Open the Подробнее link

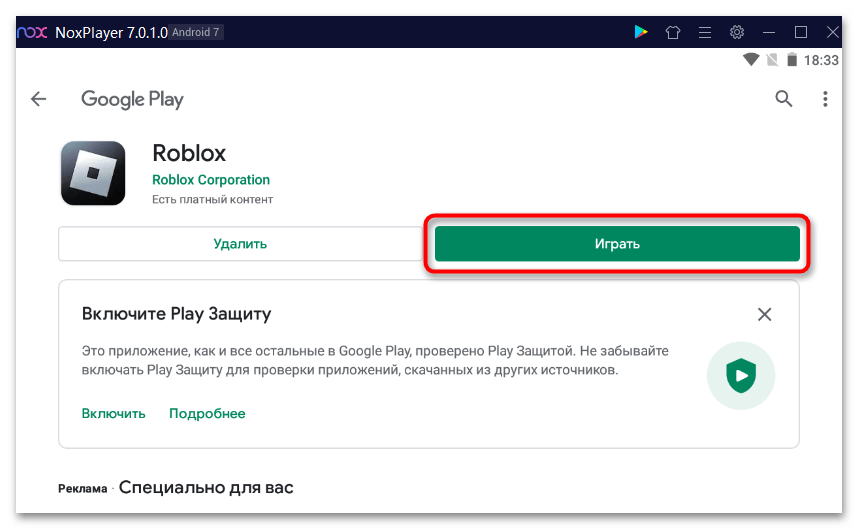207,413
